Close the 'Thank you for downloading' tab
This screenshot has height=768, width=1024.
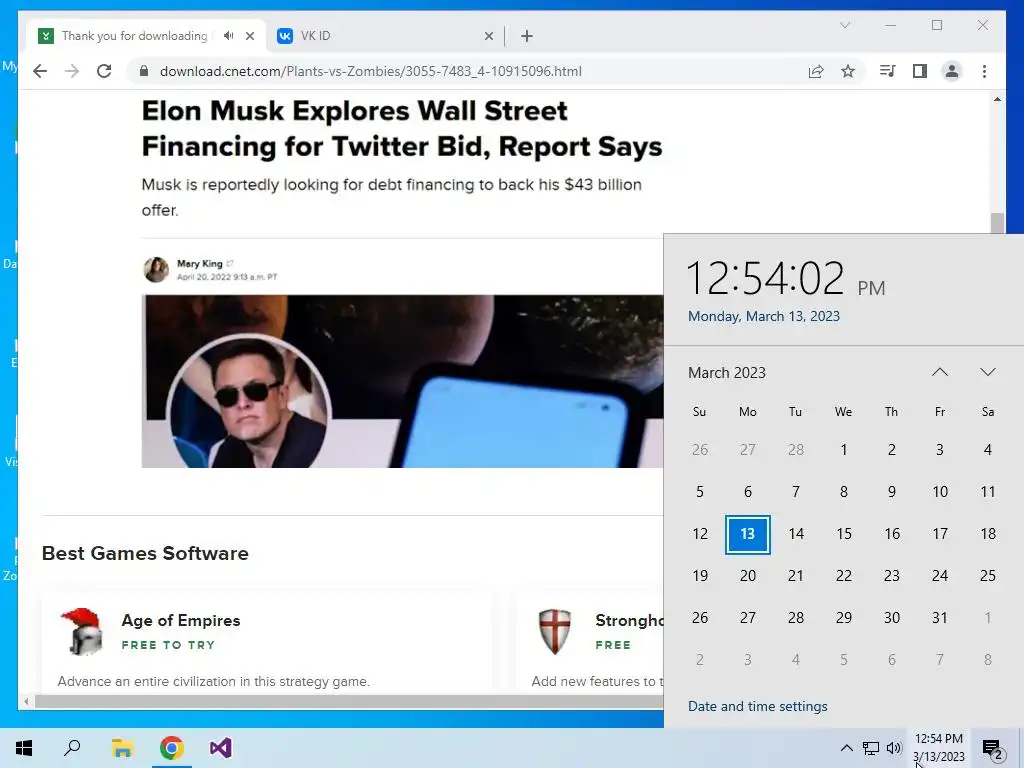click(249, 36)
